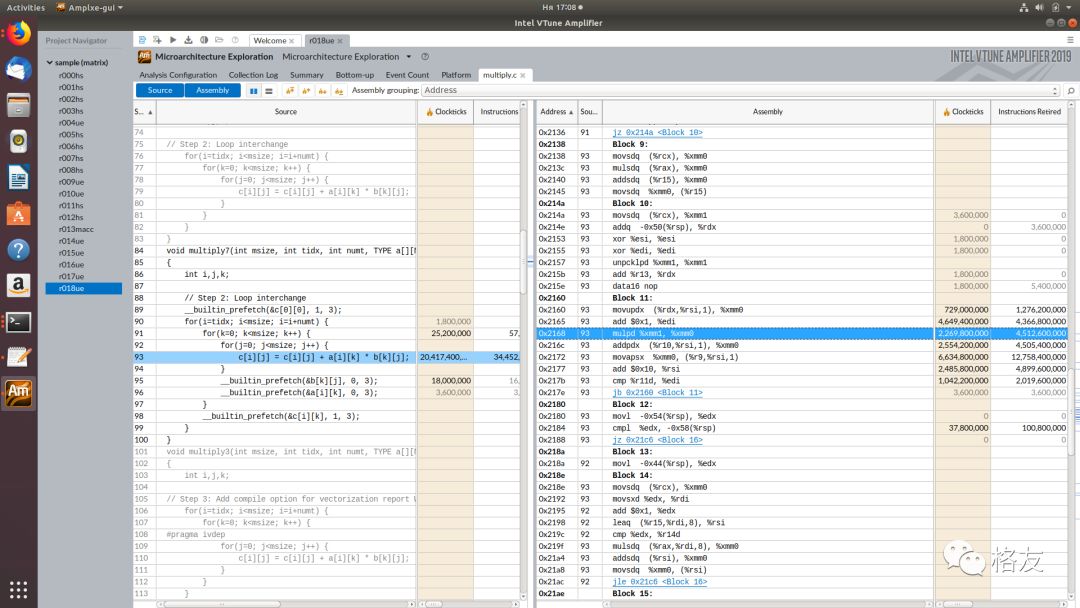
Task: Open the Assembly grouping Address dropdown
Action: 740,90
